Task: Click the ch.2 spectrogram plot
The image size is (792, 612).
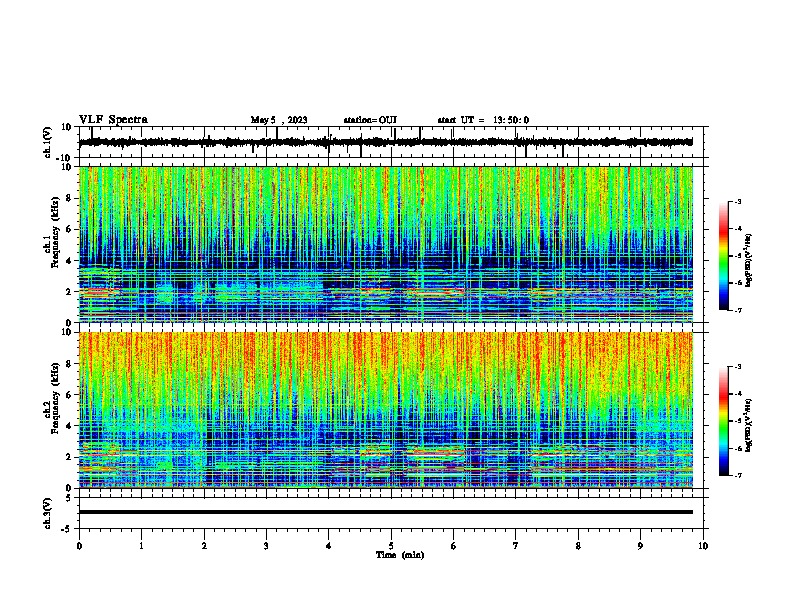Action: [386, 410]
